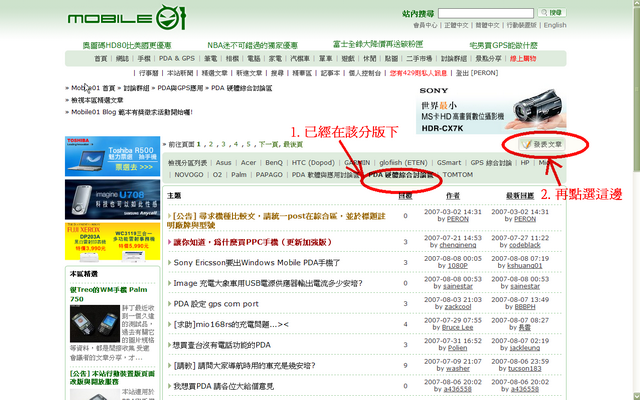Open the PAPAGO sub-forum tab
This screenshot has width=640, height=400.
click(x=269, y=175)
